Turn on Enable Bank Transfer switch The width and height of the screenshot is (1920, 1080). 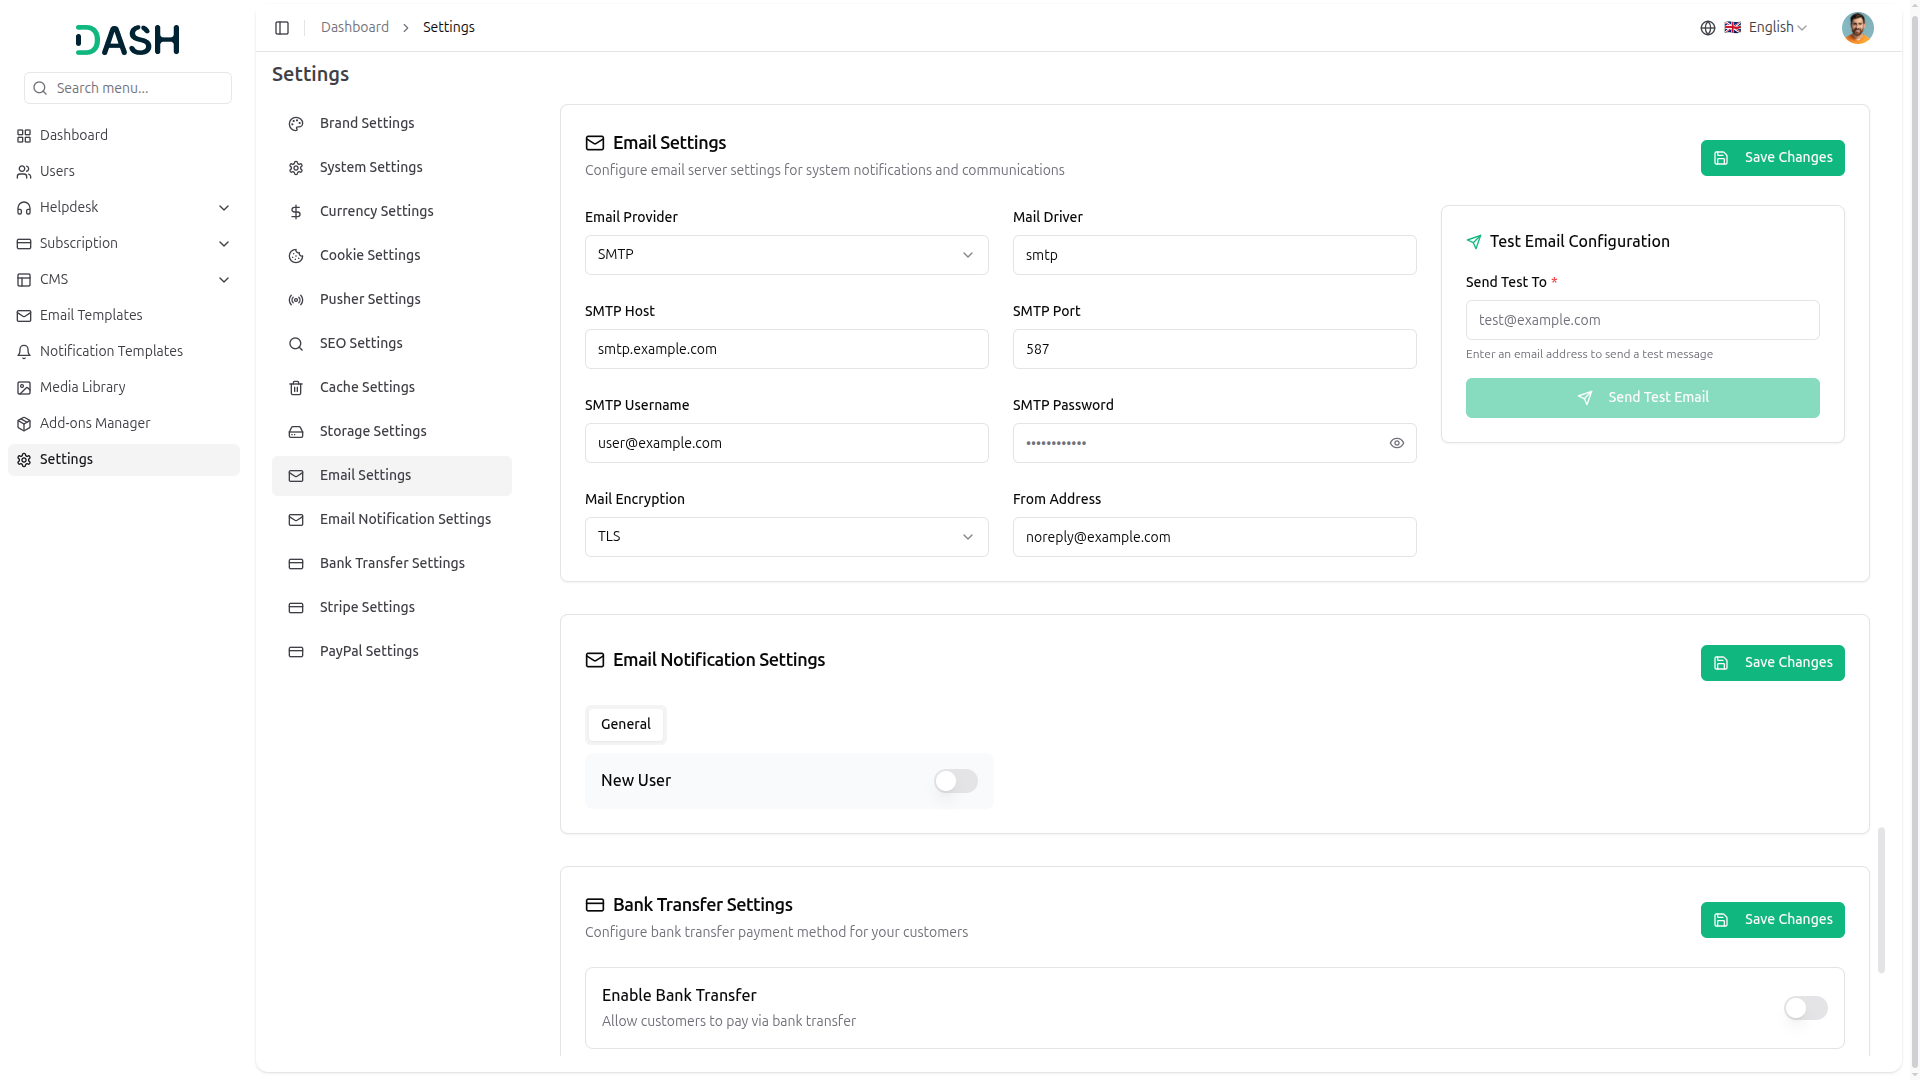click(x=1806, y=1008)
